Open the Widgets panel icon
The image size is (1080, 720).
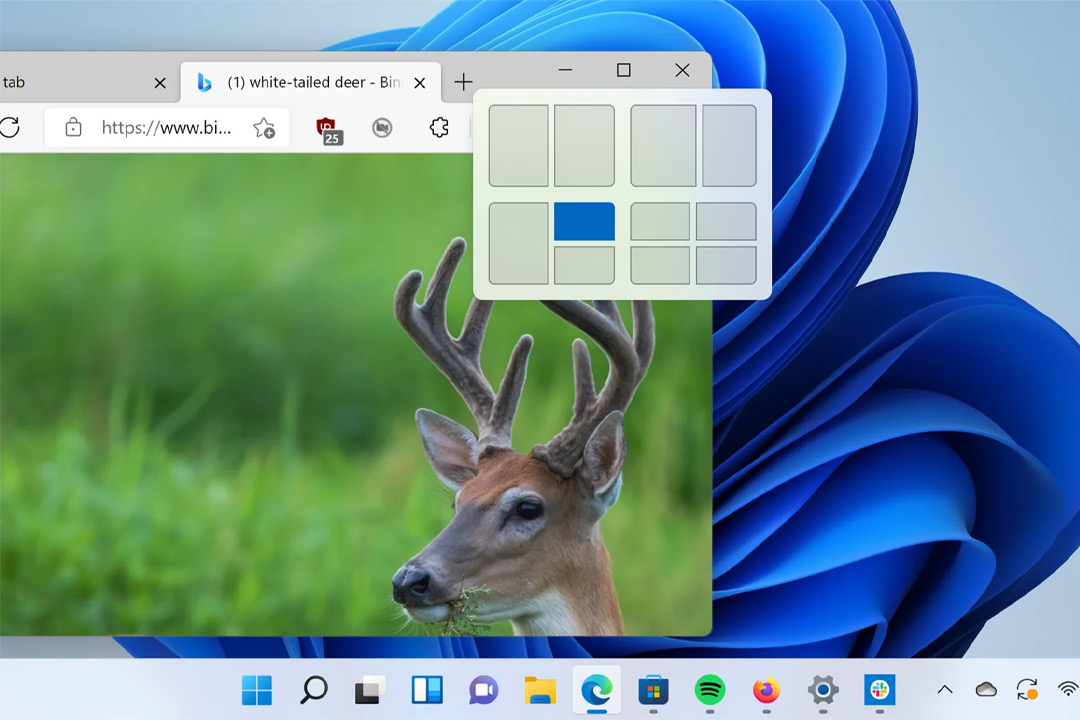(x=427, y=690)
